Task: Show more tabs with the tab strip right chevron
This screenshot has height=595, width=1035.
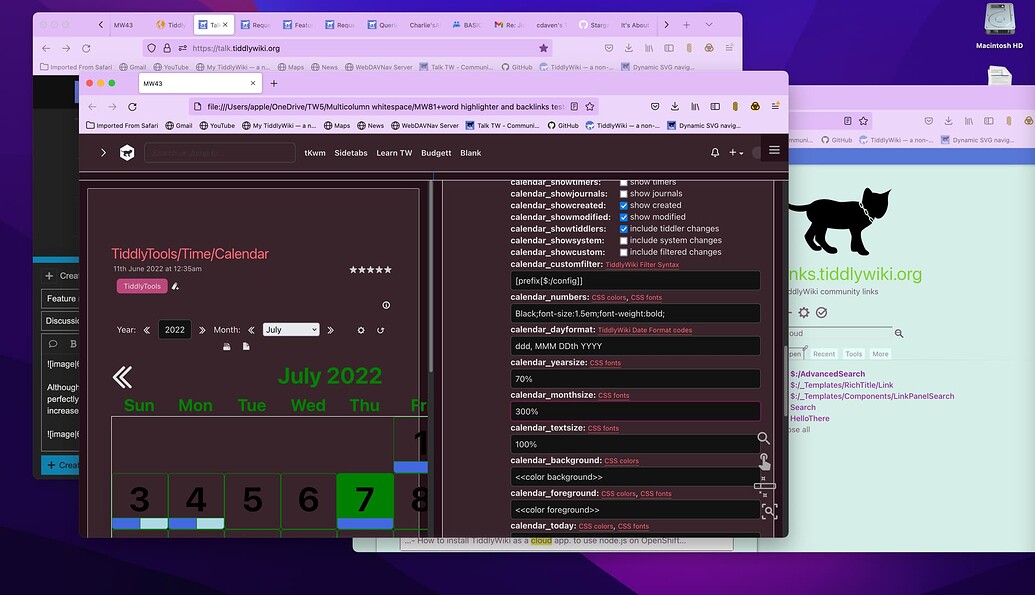Action: [x=666, y=25]
